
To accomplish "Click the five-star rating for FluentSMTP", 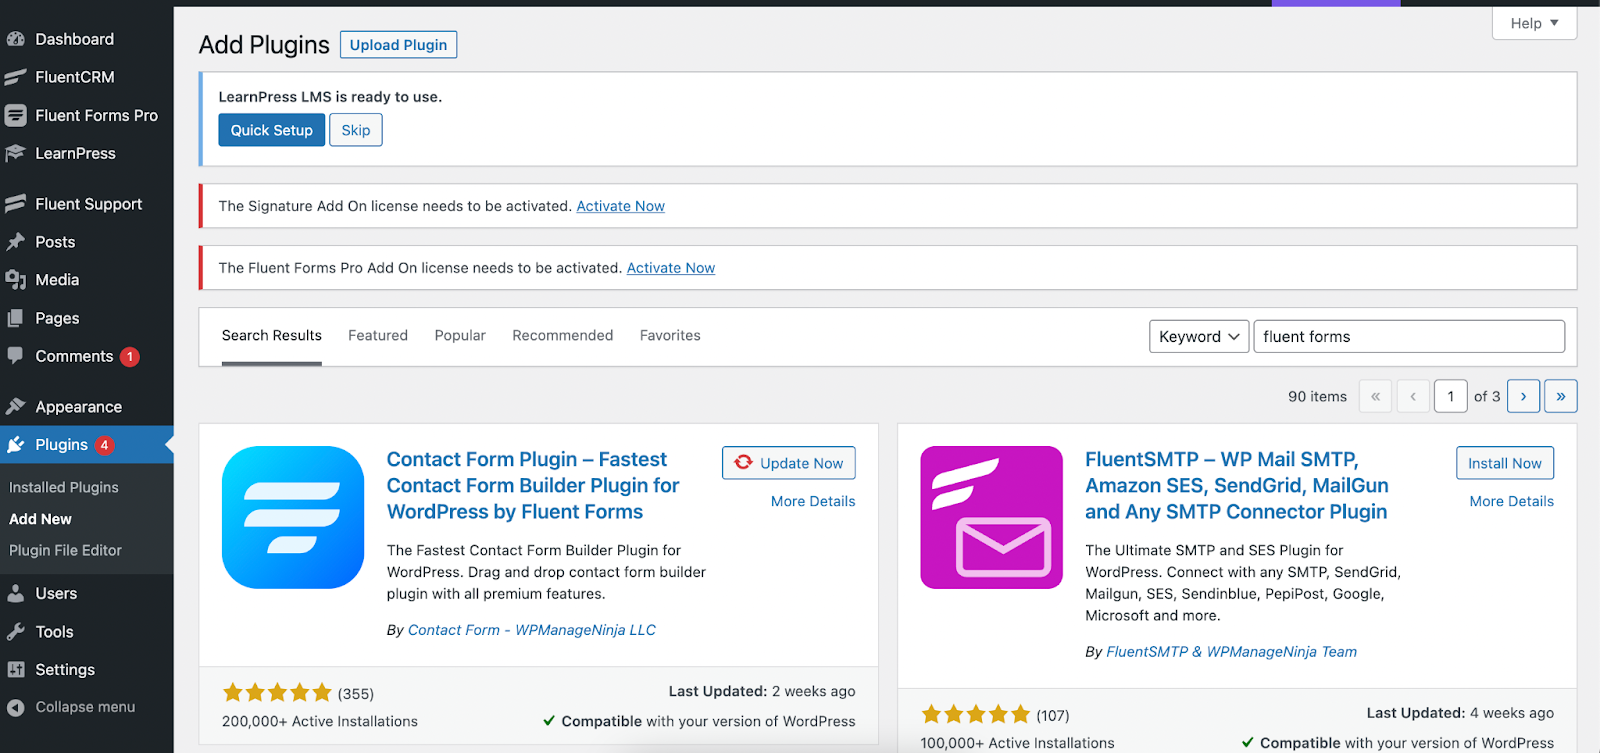I will [975, 714].
